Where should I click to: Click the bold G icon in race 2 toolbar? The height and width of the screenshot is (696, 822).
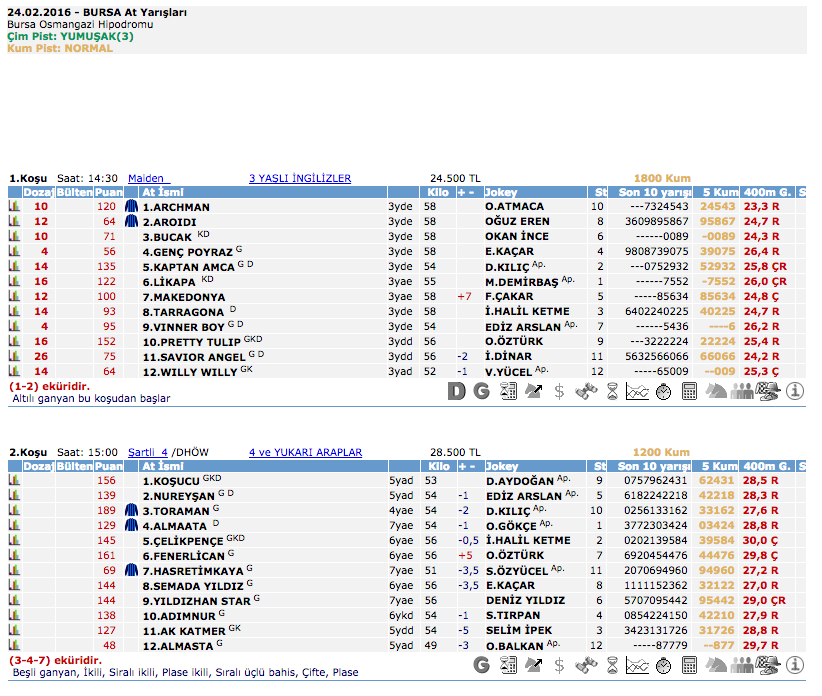[482, 665]
